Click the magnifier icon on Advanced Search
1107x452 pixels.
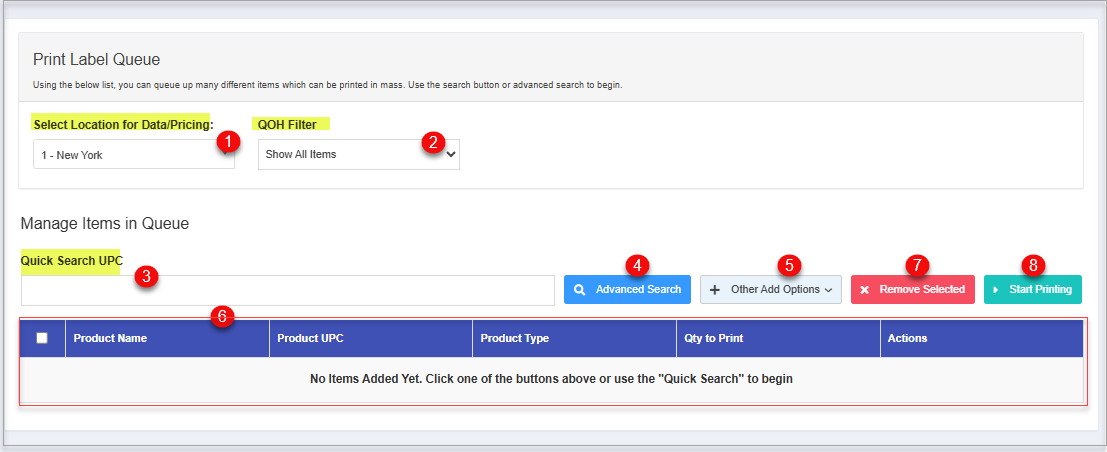coord(579,290)
